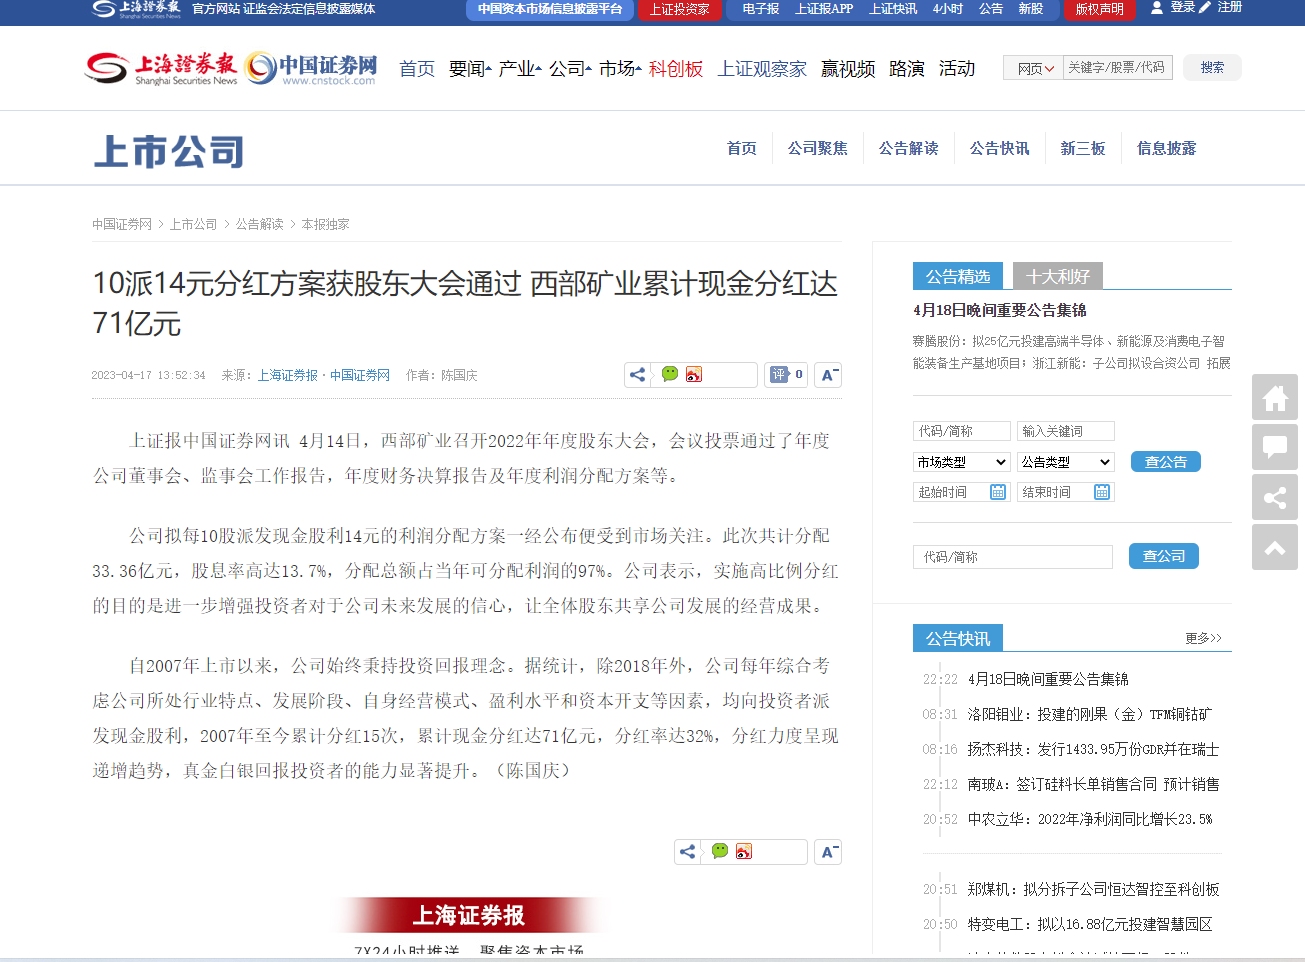The width and height of the screenshot is (1305, 962).
Task: Open the comments count button (评 0)
Action: click(x=786, y=375)
